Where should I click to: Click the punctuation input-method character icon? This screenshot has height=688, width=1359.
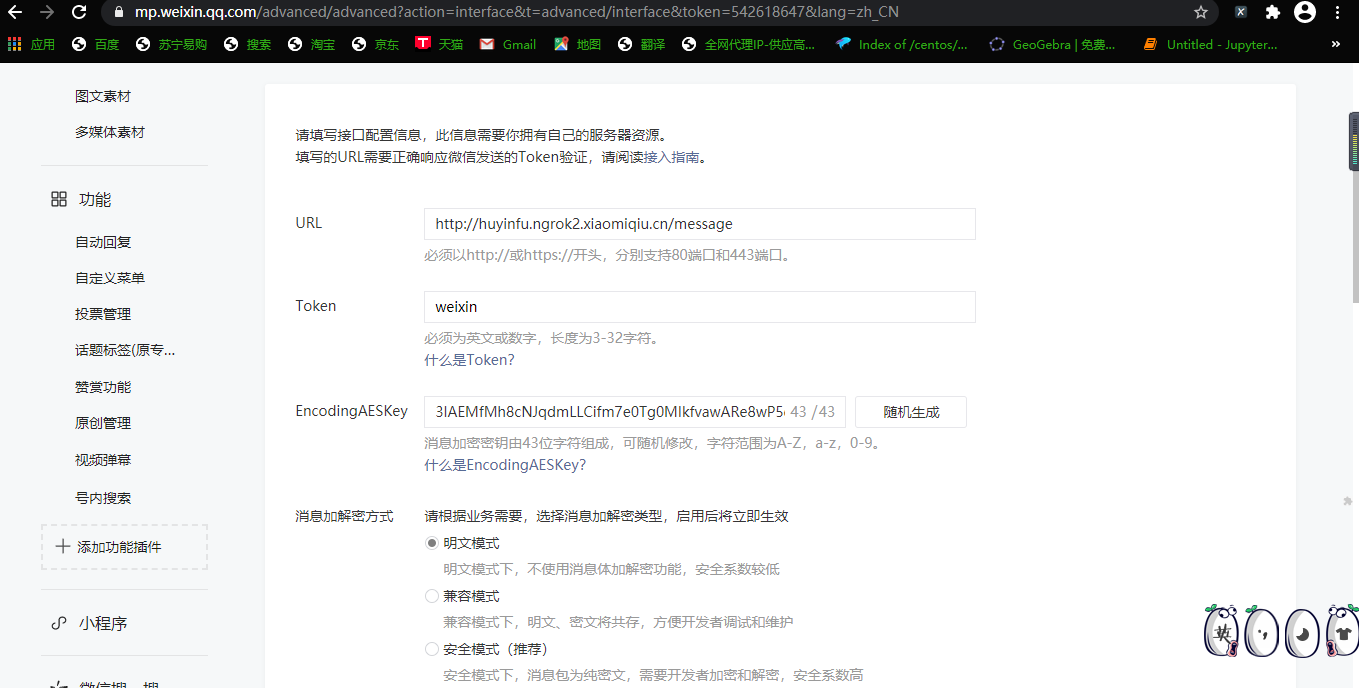point(1263,632)
